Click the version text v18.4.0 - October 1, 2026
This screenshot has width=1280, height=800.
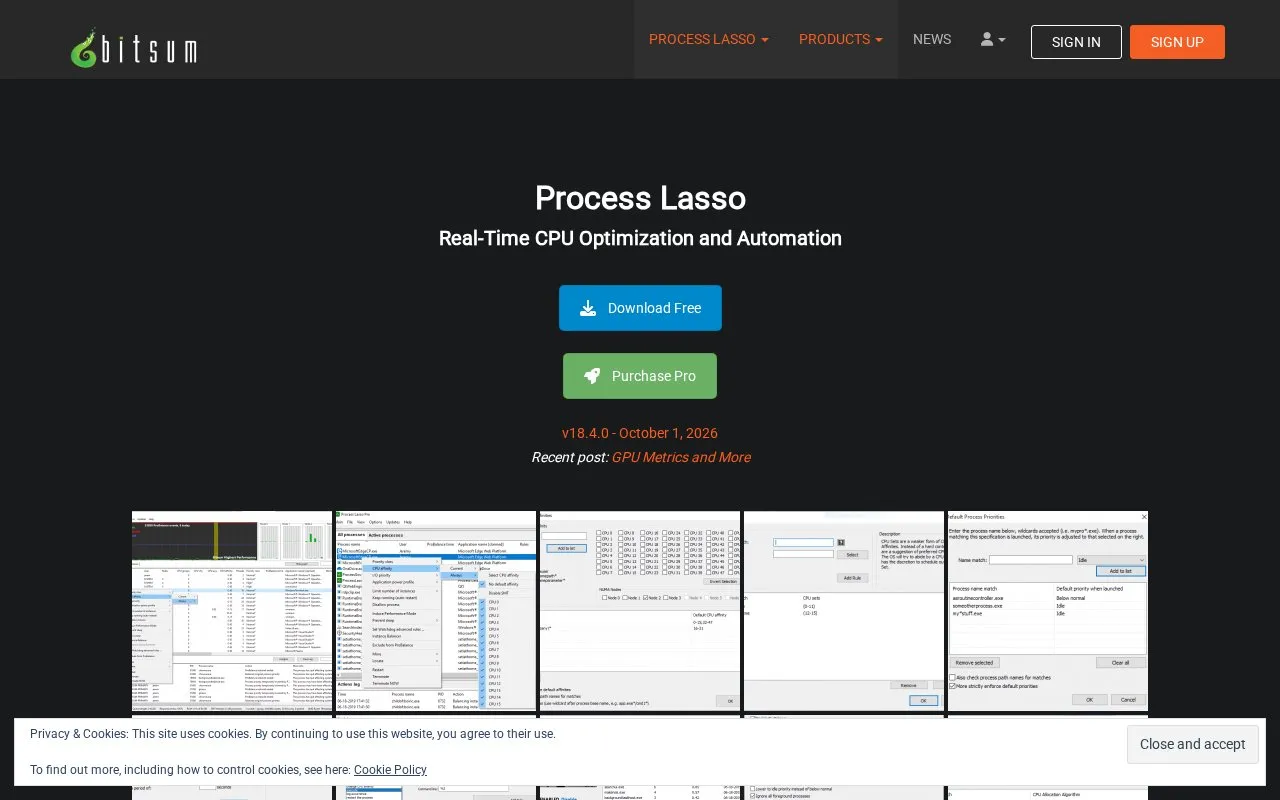coord(640,433)
